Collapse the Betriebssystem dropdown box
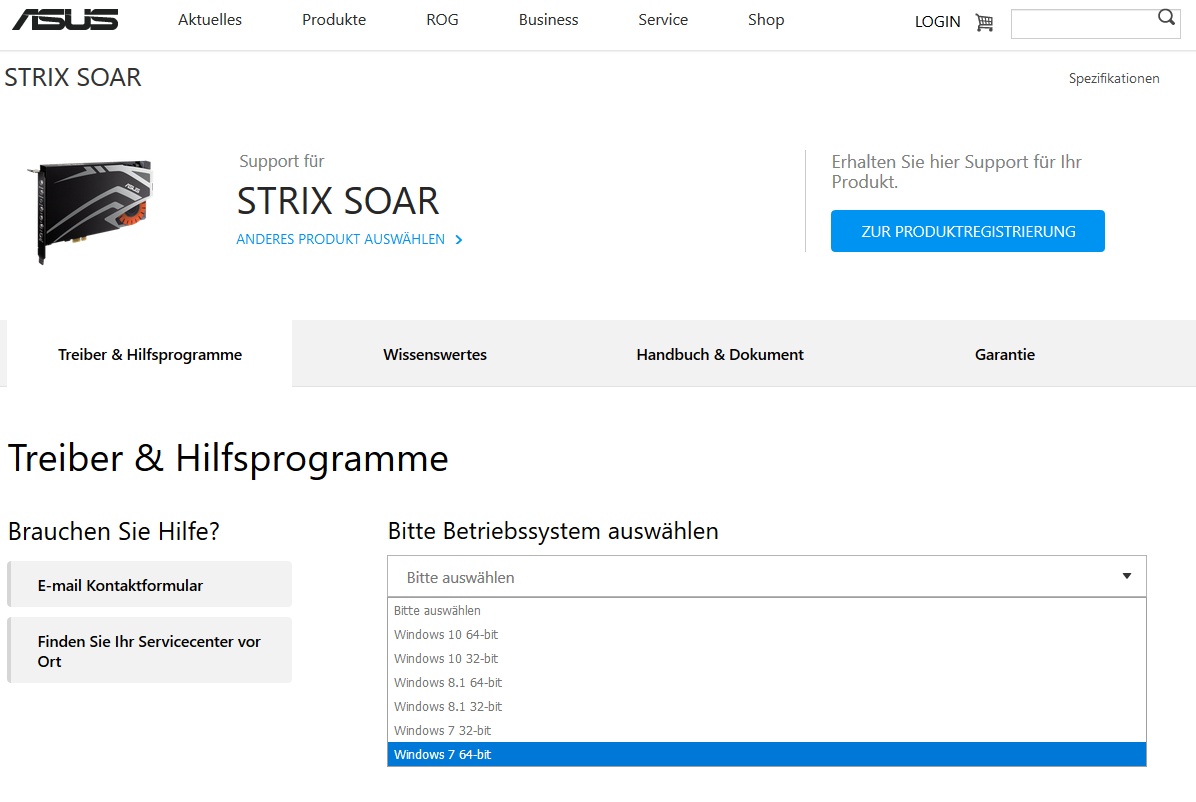Viewport: 1196px width, 802px height. [x=767, y=577]
